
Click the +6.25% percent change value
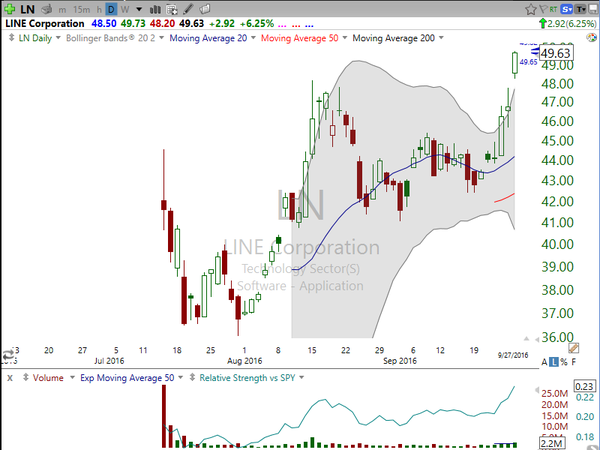coord(257,24)
